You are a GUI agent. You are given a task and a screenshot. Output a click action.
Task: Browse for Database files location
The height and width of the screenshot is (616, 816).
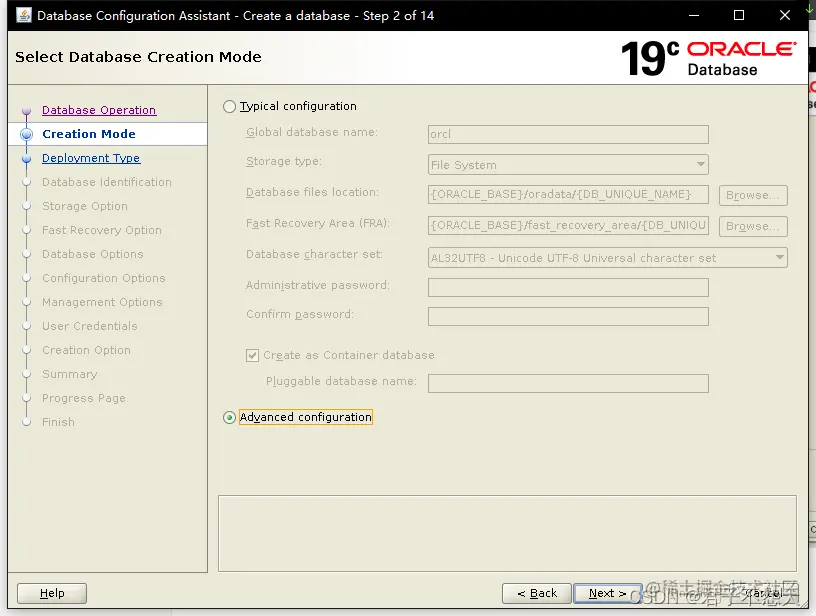[753, 195]
